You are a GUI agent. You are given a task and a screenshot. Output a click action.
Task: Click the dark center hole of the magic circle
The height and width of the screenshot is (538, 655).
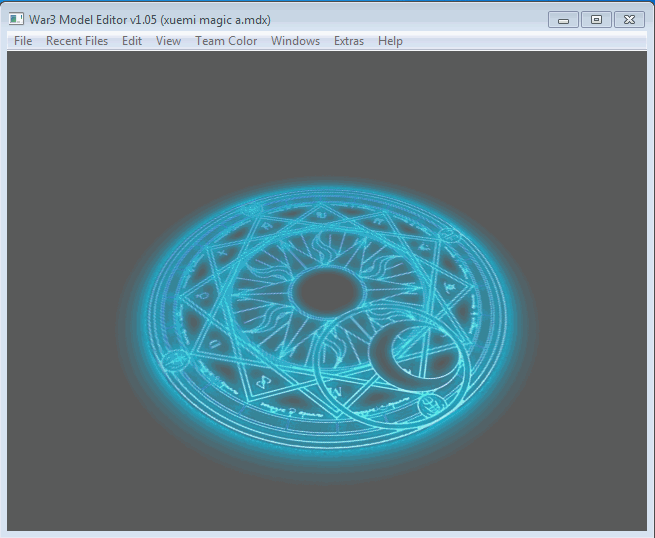click(x=327, y=291)
